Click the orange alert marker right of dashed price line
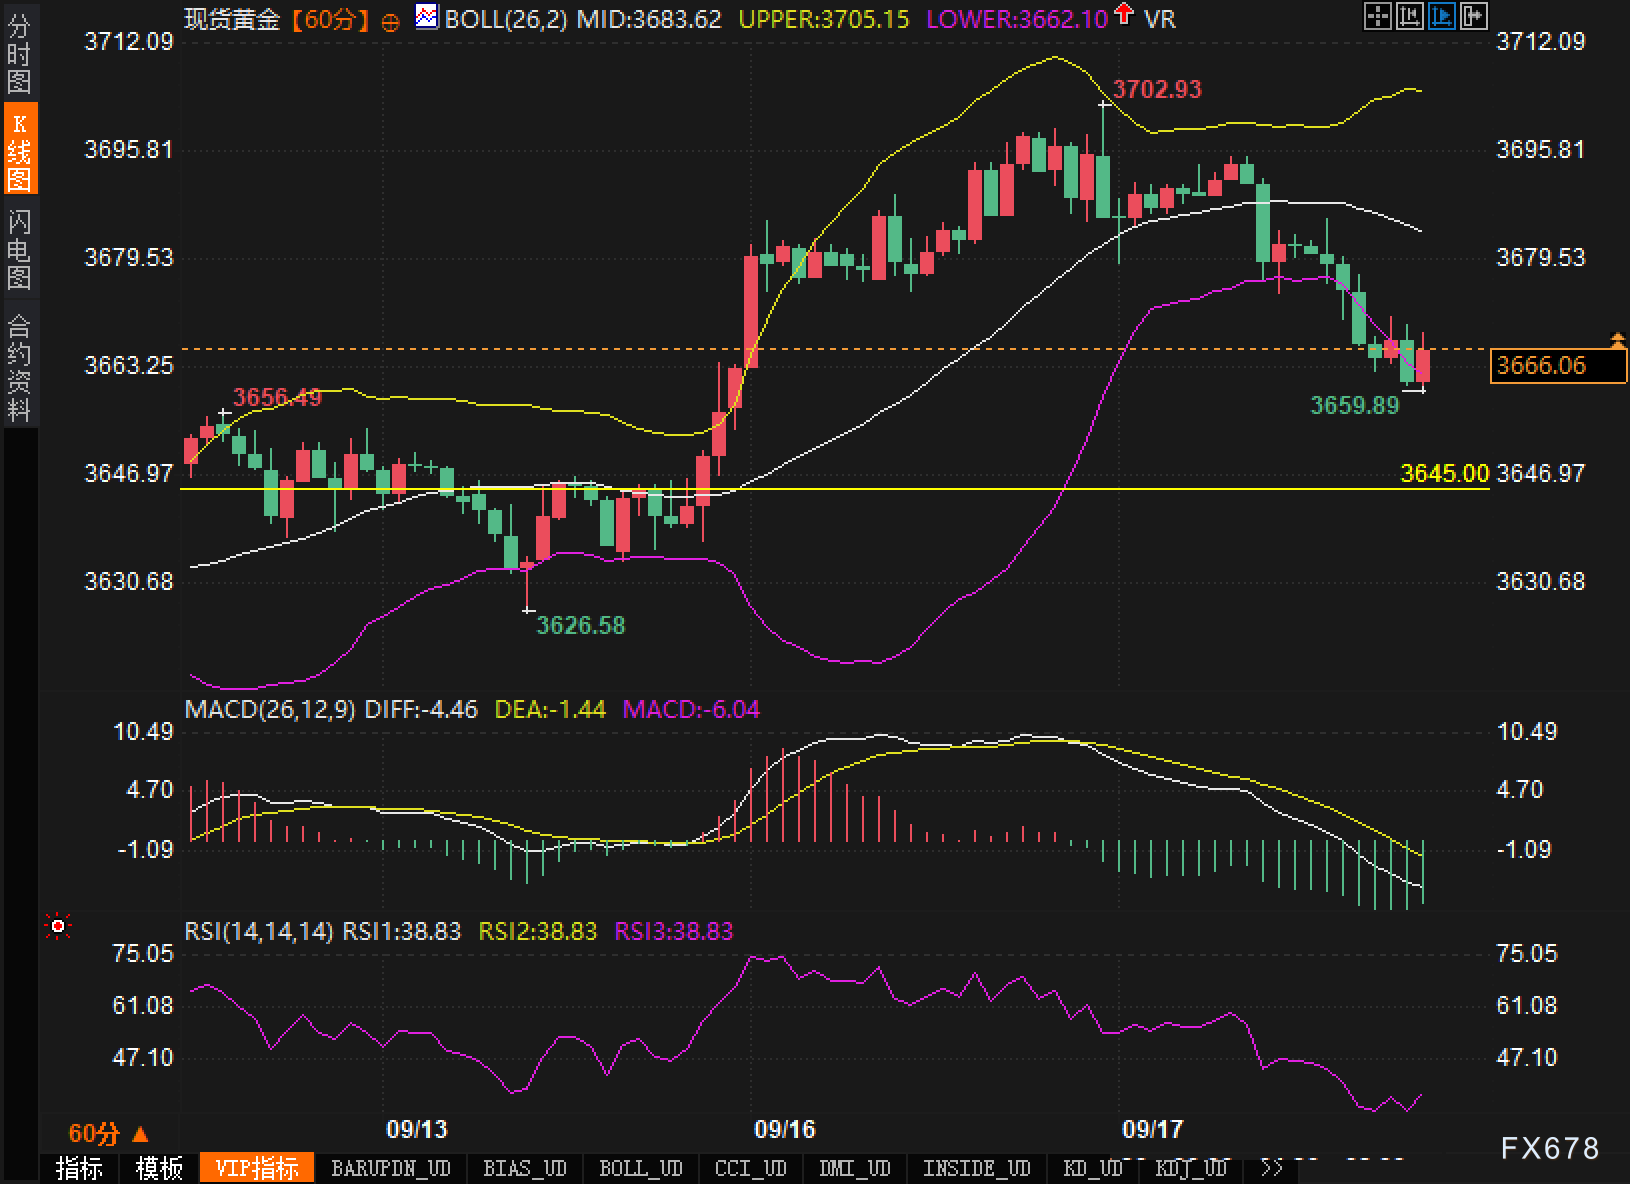Image resolution: width=1630 pixels, height=1184 pixels. [1617, 341]
